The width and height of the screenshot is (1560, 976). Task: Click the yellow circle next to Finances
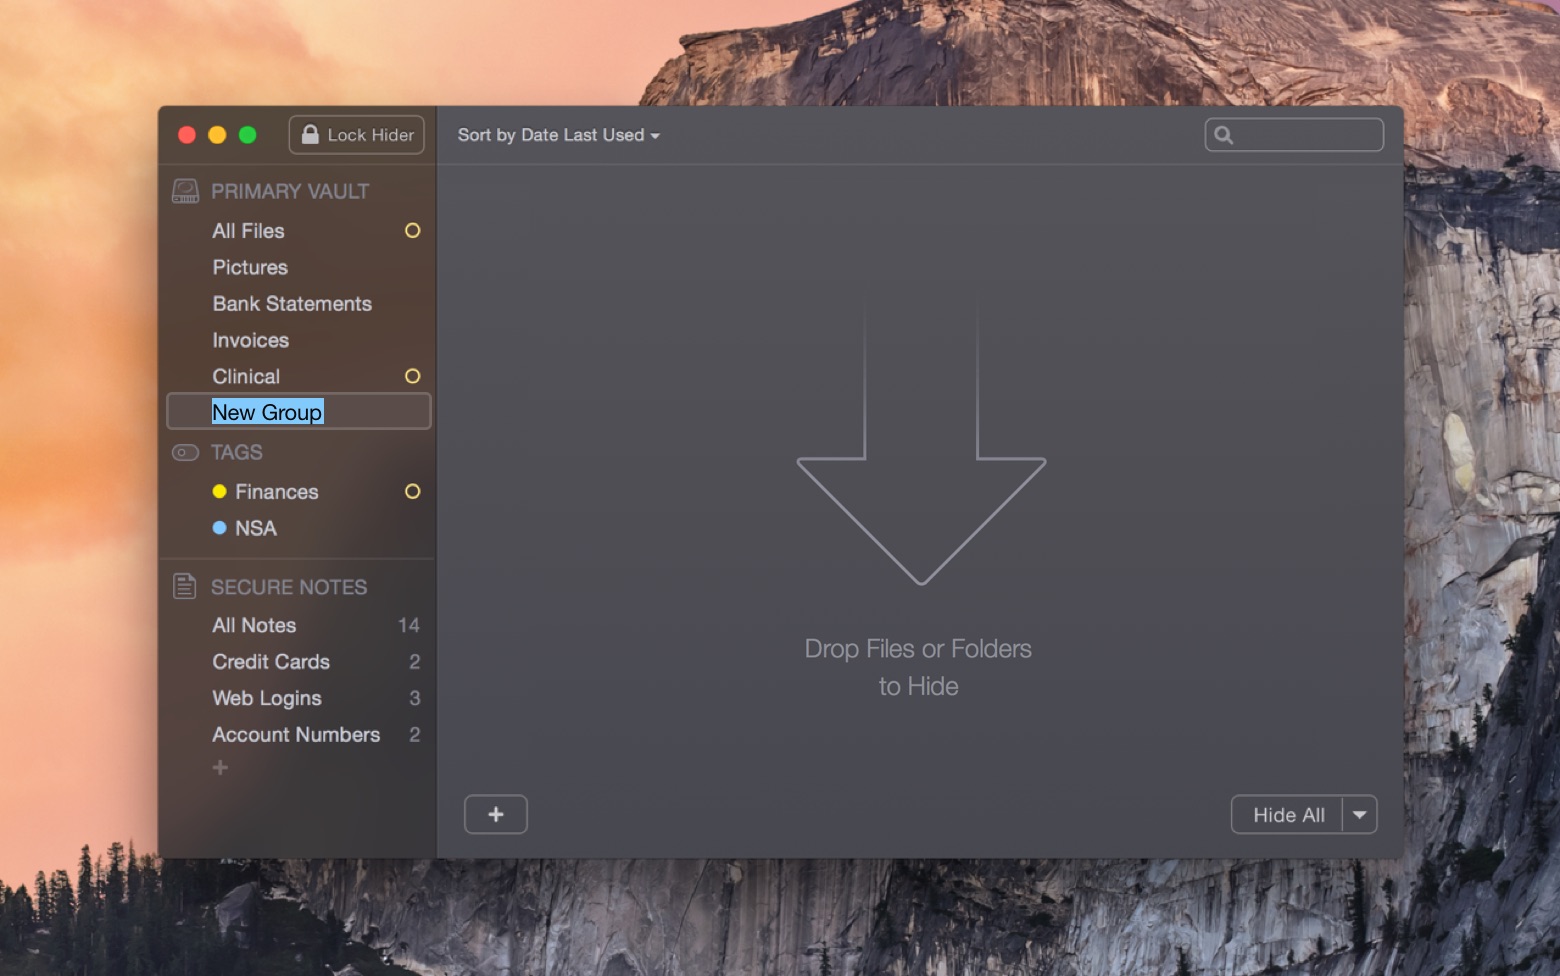point(412,491)
